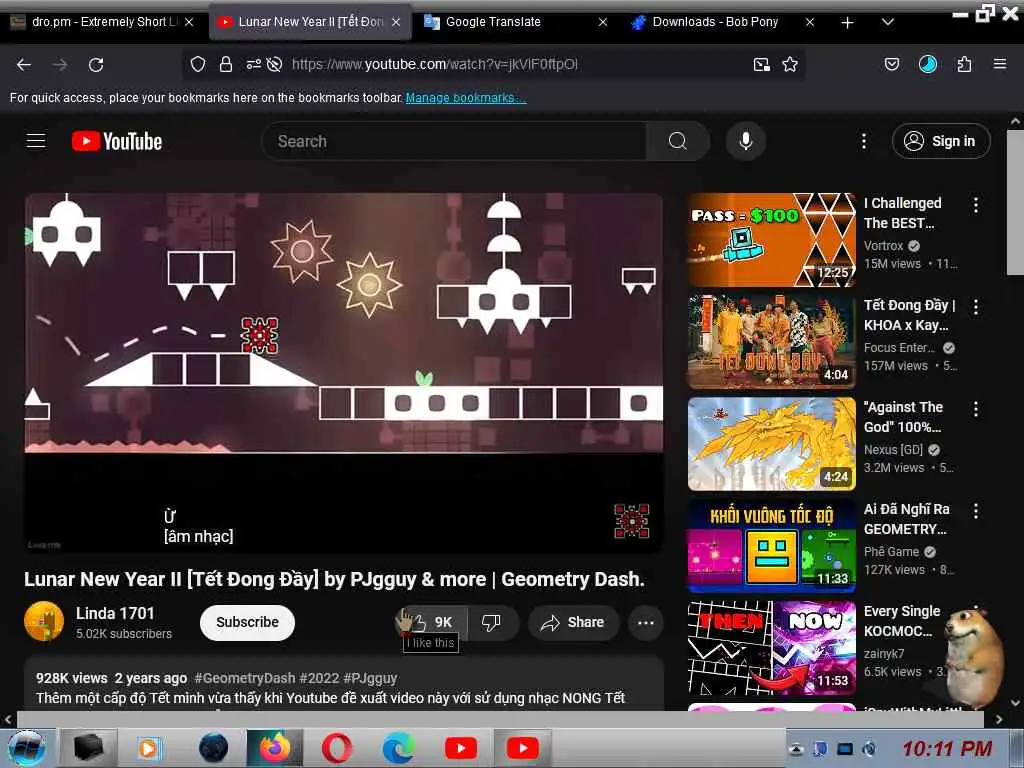The height and width of the screenshot is (768, 1024).
Task: Click the blue circular profile extension icon
Action: (928, 64)
